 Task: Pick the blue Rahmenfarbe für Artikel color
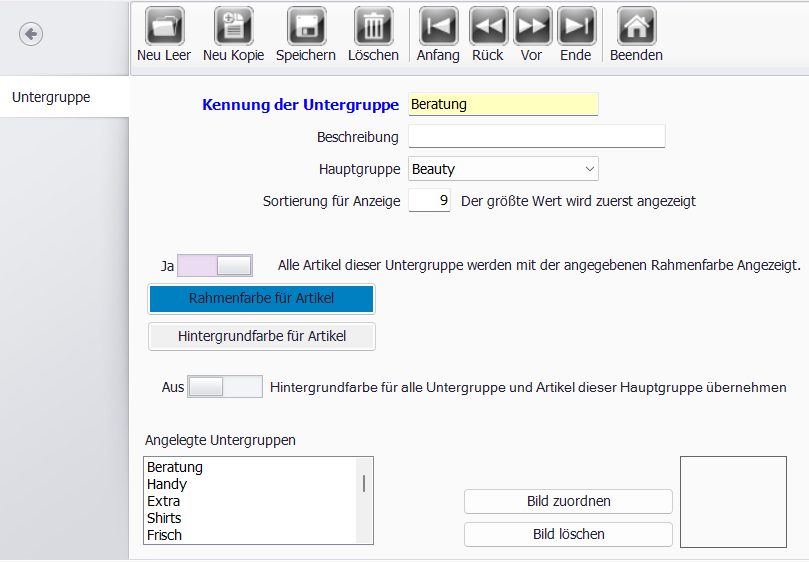coord(261,299)
